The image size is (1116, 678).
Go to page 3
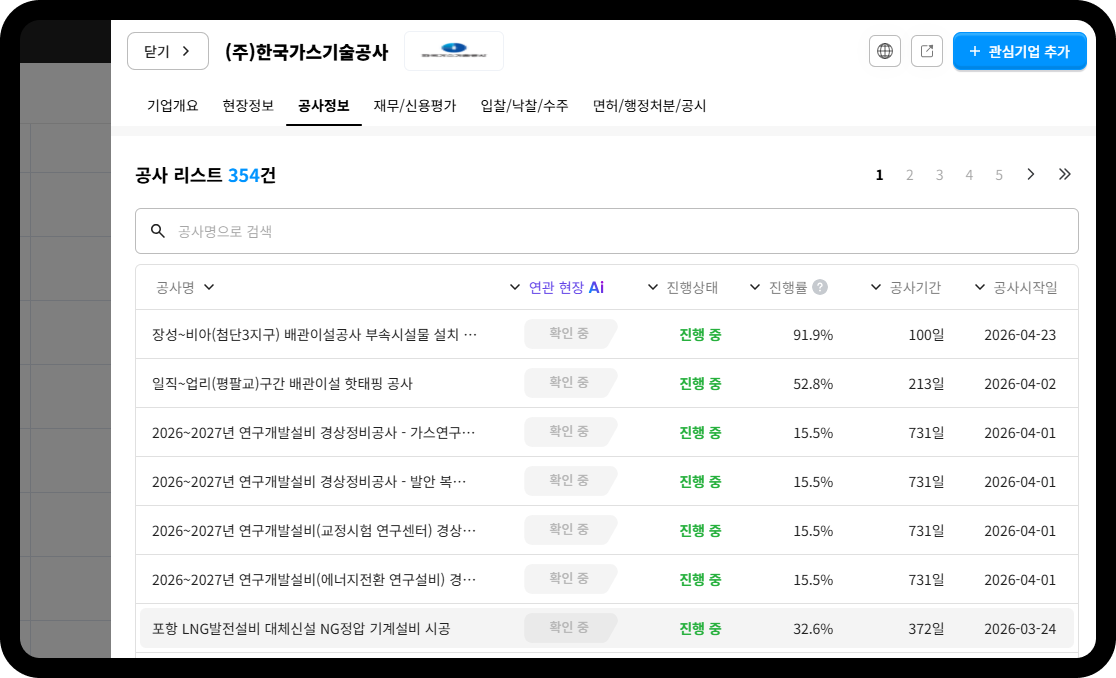(x=939, y=175)
